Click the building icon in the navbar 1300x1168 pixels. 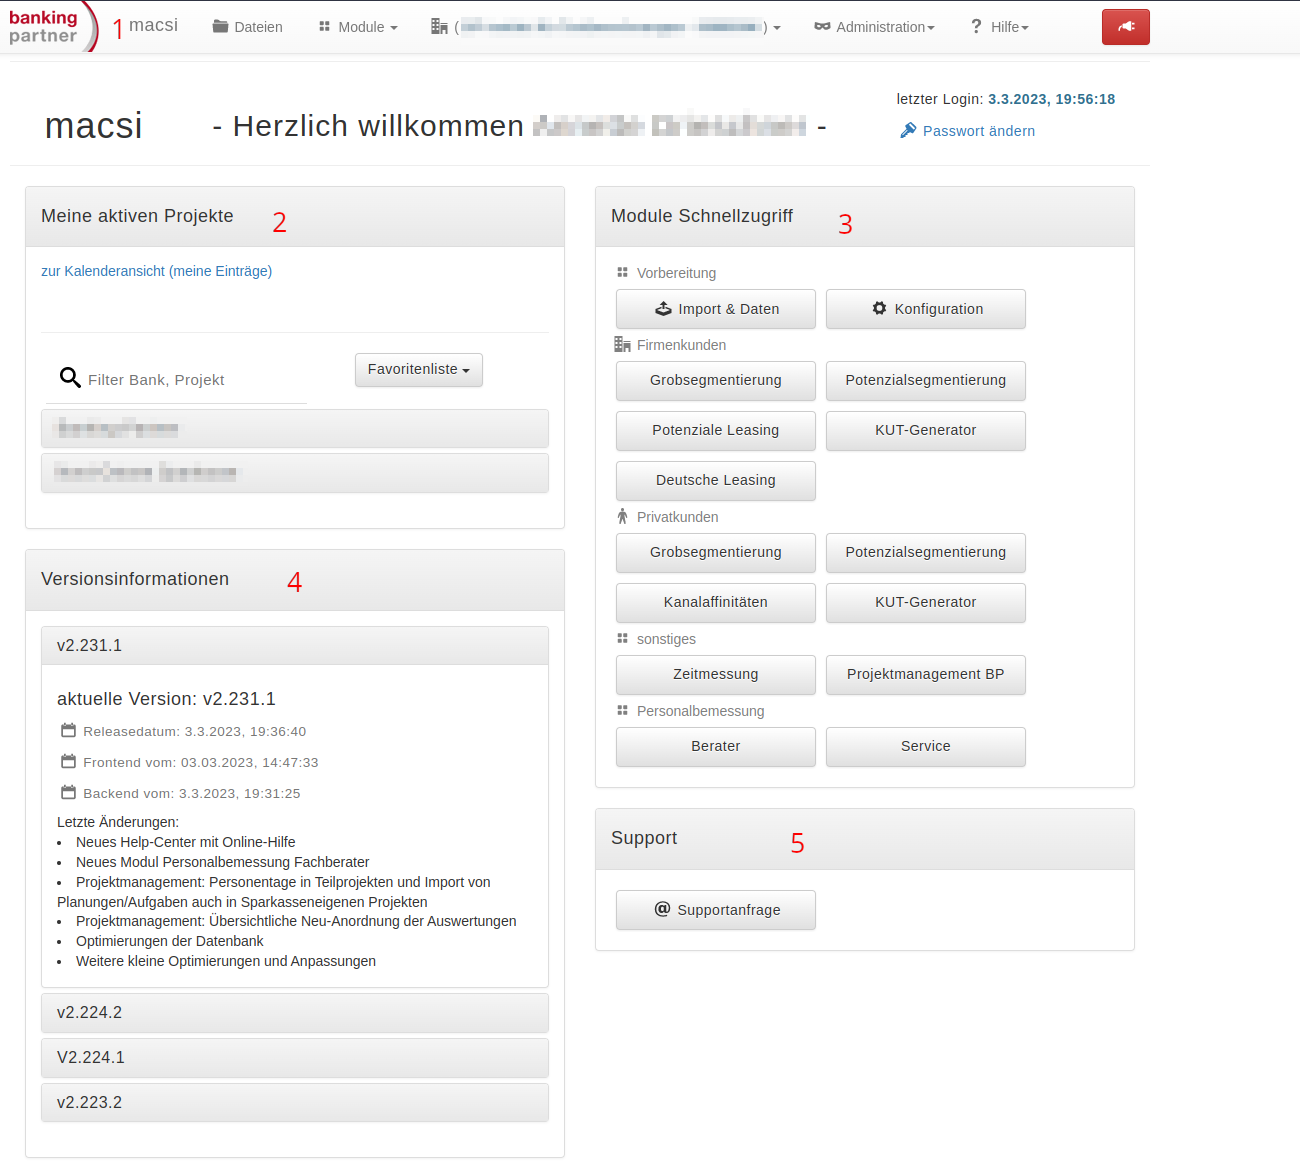(439, 27)
